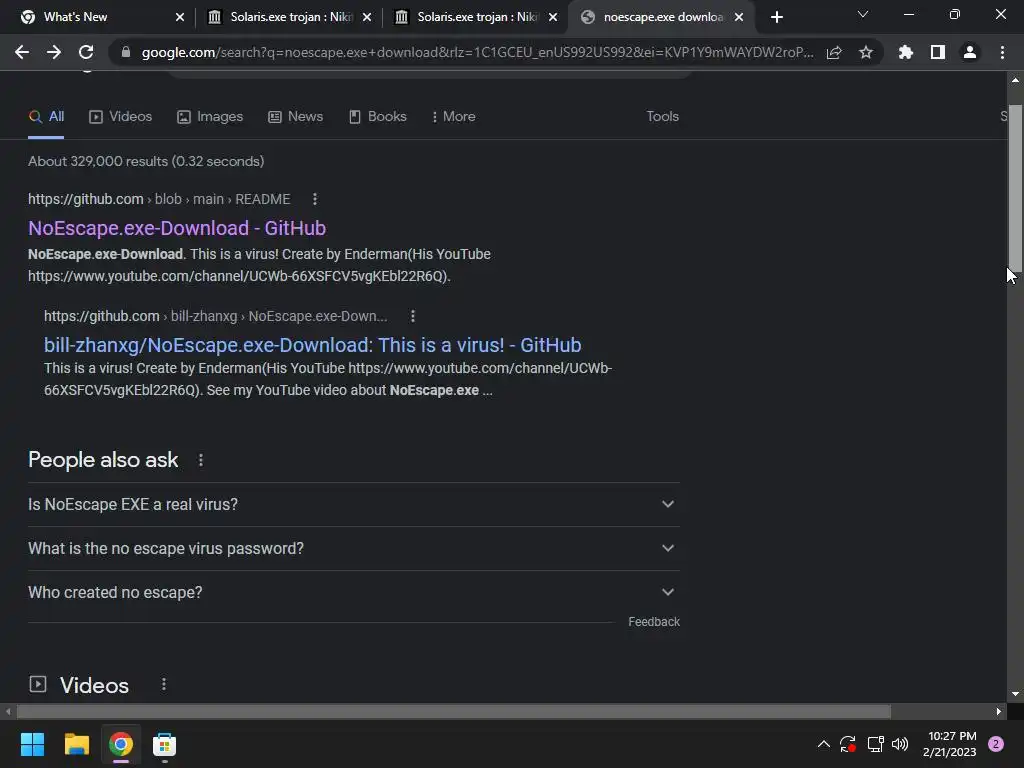Image resolution: width=1024 pixels, height=768 pixels.
Task: Open Chrome profile avatar menu
Action: coord(970,52)
